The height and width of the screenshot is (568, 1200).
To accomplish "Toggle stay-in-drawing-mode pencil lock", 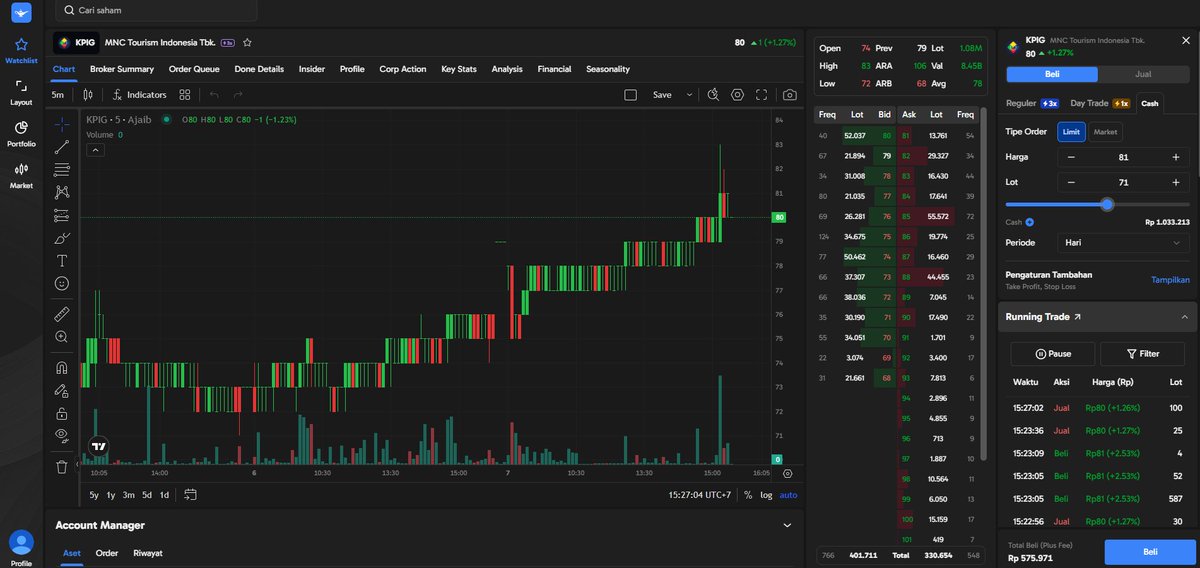I will (62, 390).
